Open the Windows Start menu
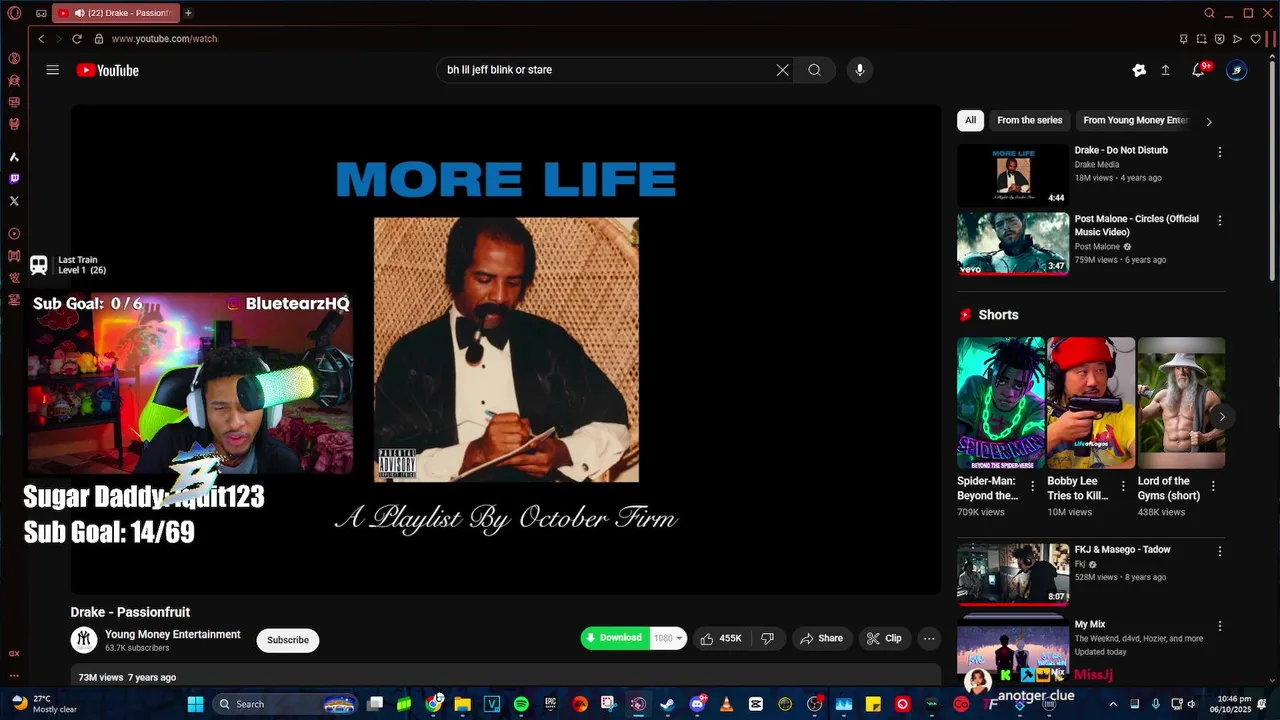Viewport: 1280px width, 720px height. pyautogui.click(x=195, y=704)
